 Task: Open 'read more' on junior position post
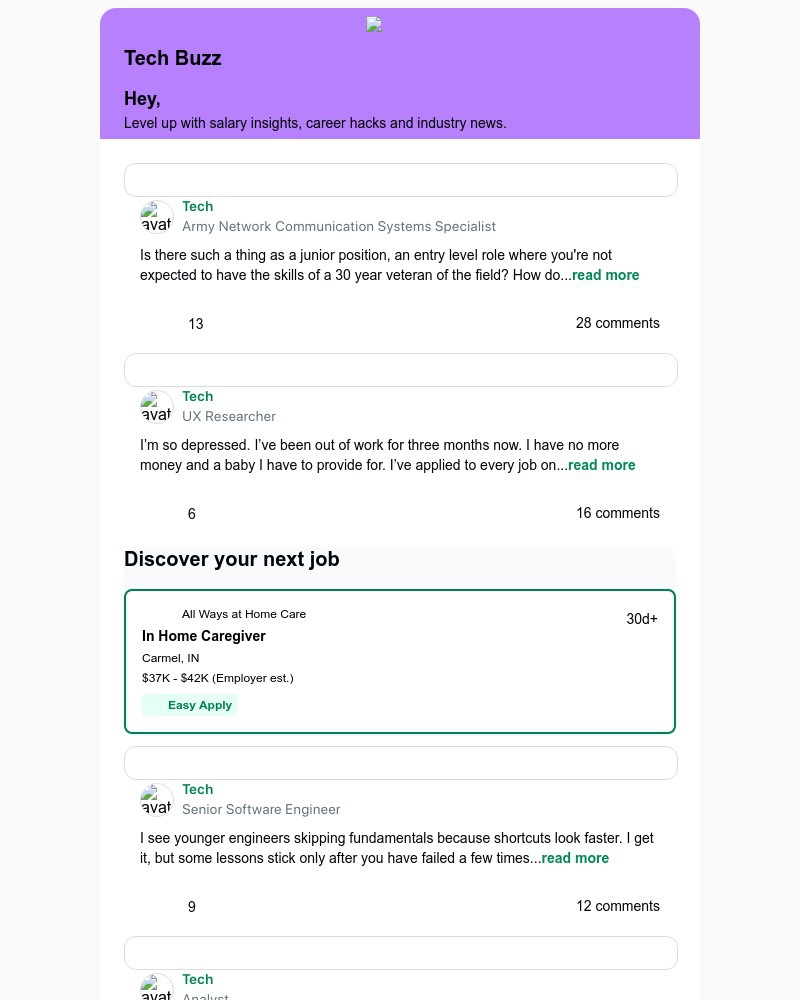coord(605,275)
